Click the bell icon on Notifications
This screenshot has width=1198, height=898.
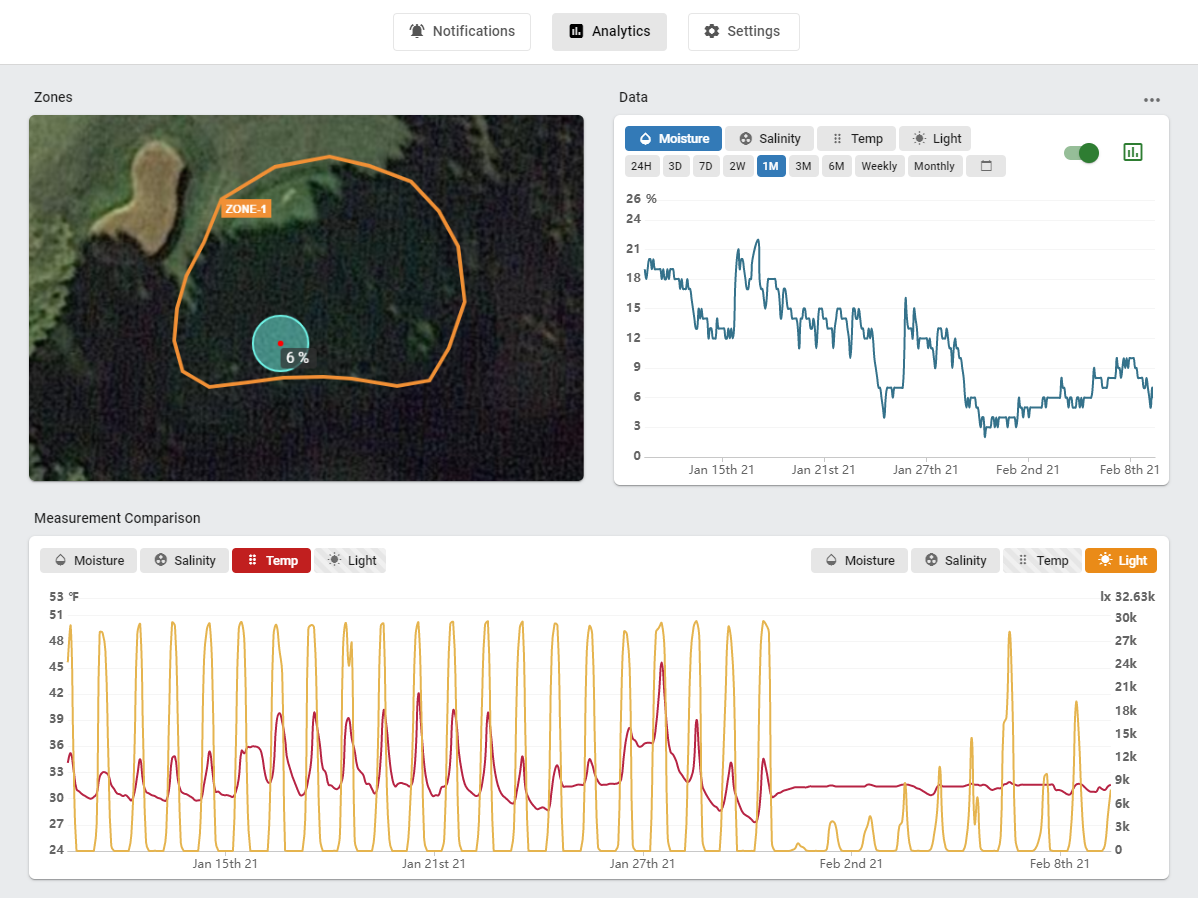coord(416,31)
